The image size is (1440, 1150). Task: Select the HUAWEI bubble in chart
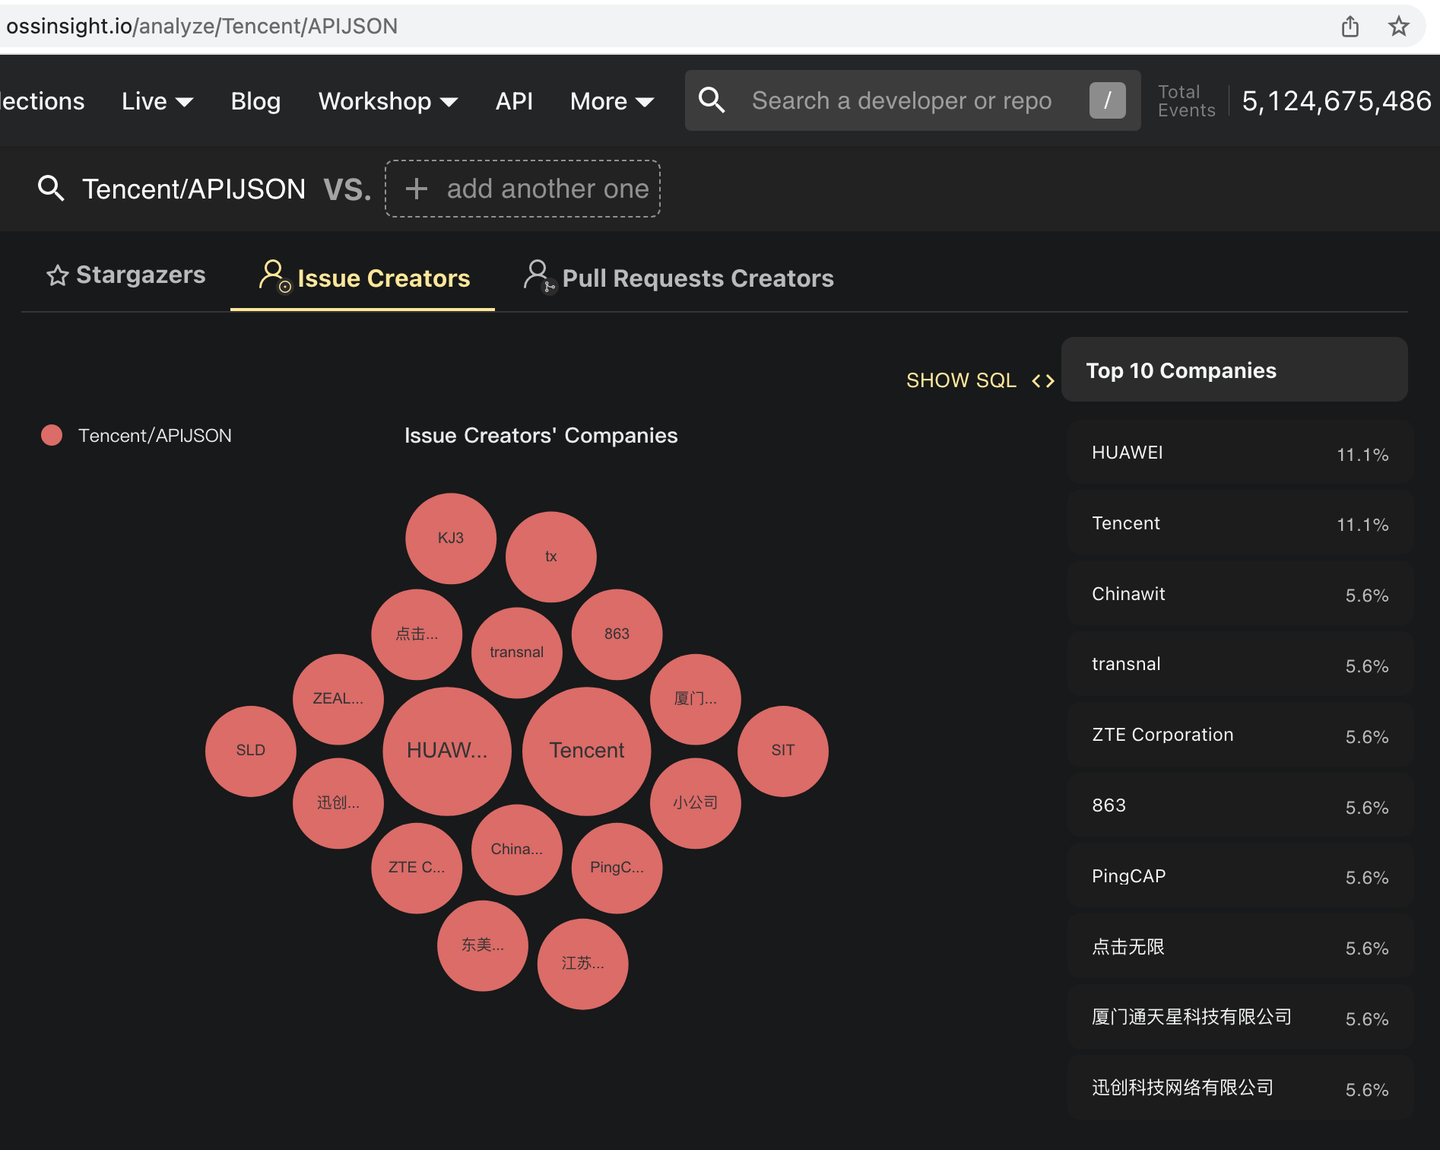[447, 751]
